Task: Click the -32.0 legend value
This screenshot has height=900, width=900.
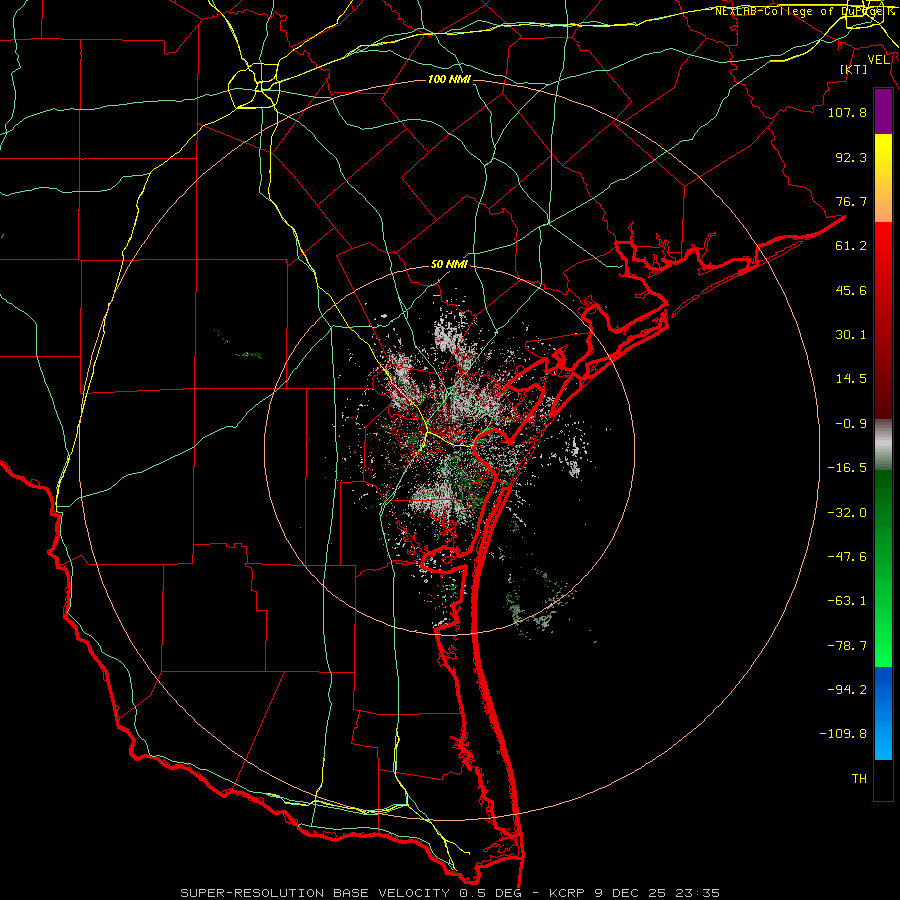Action: click(847, 513)
